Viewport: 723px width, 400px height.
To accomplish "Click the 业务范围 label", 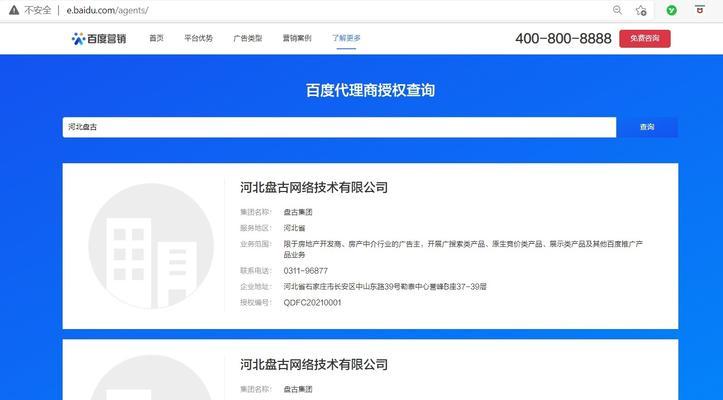I will (255, 244).
